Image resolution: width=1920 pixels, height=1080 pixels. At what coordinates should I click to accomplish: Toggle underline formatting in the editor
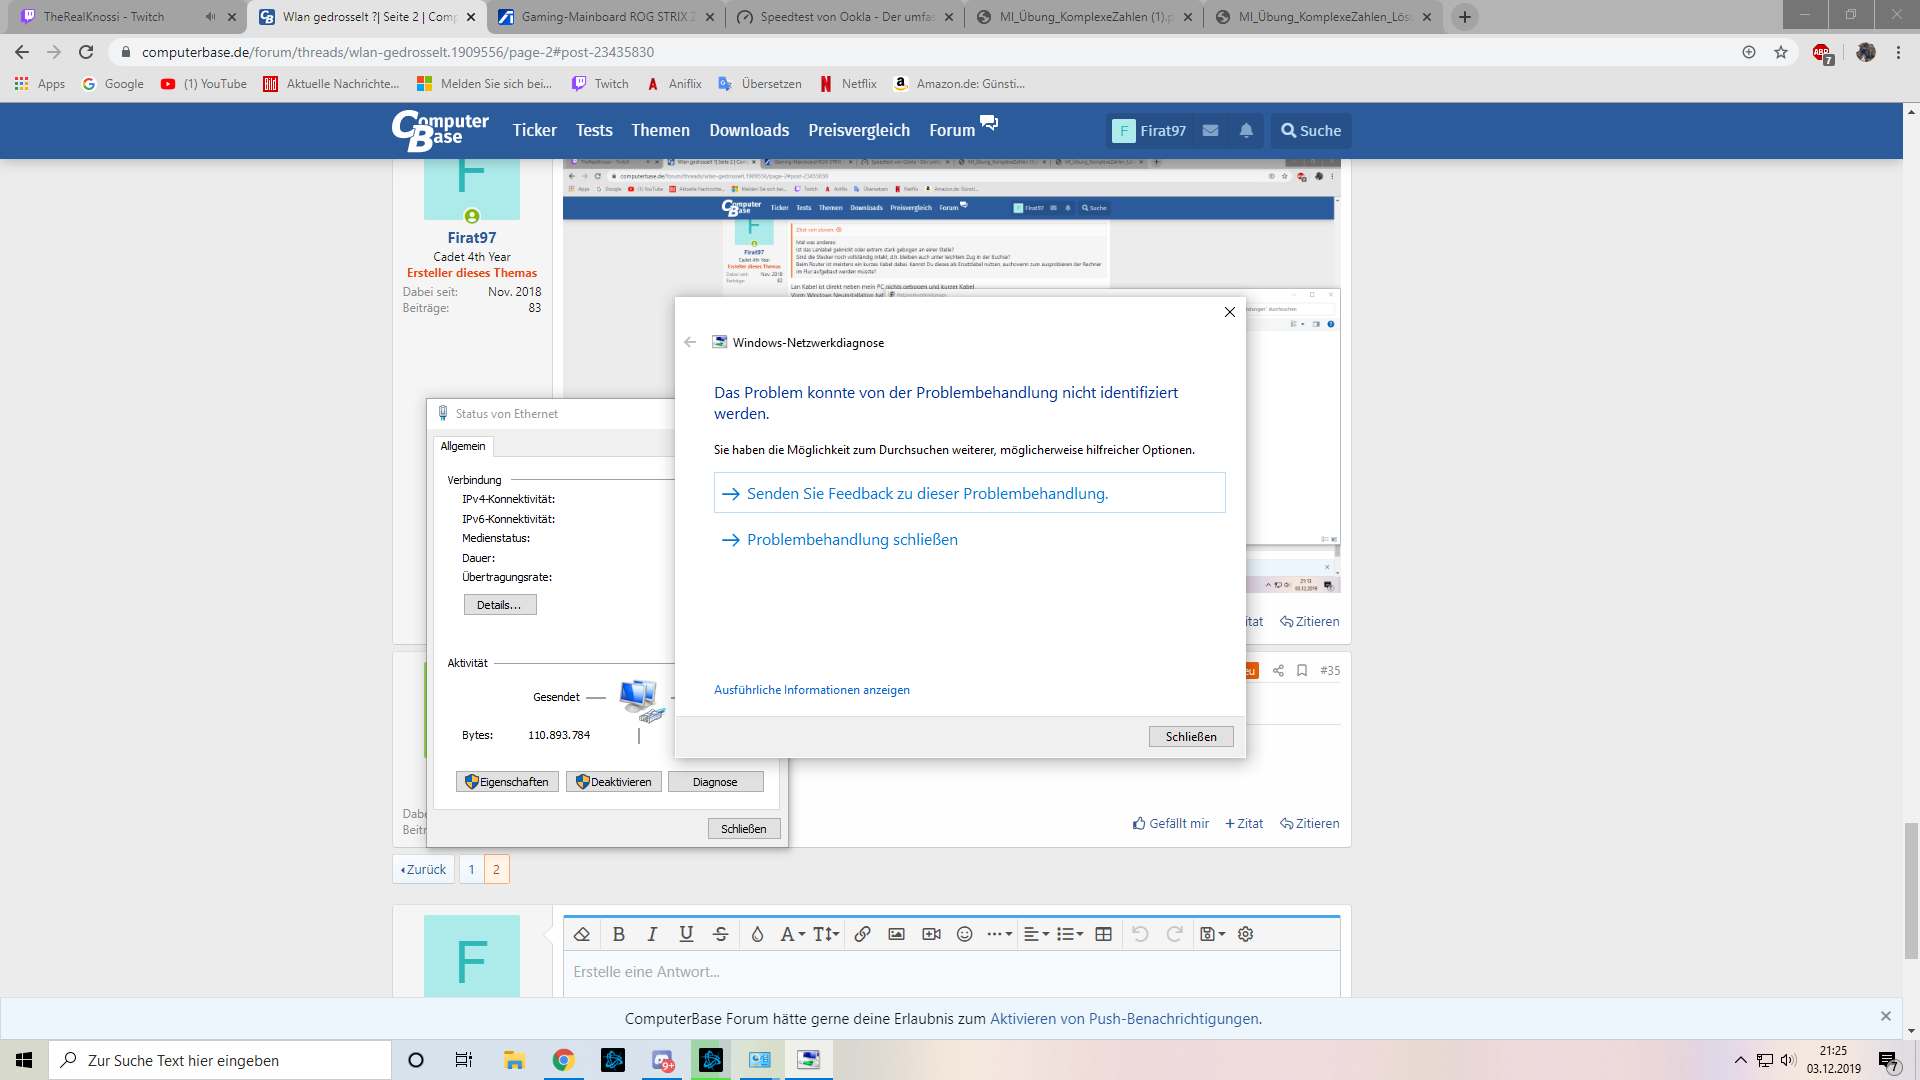pyautogui.click(x=686, y=934)
